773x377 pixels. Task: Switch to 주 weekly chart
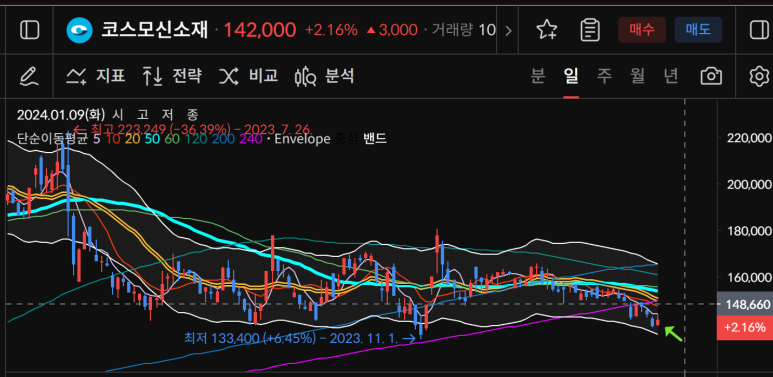point(604,76)
